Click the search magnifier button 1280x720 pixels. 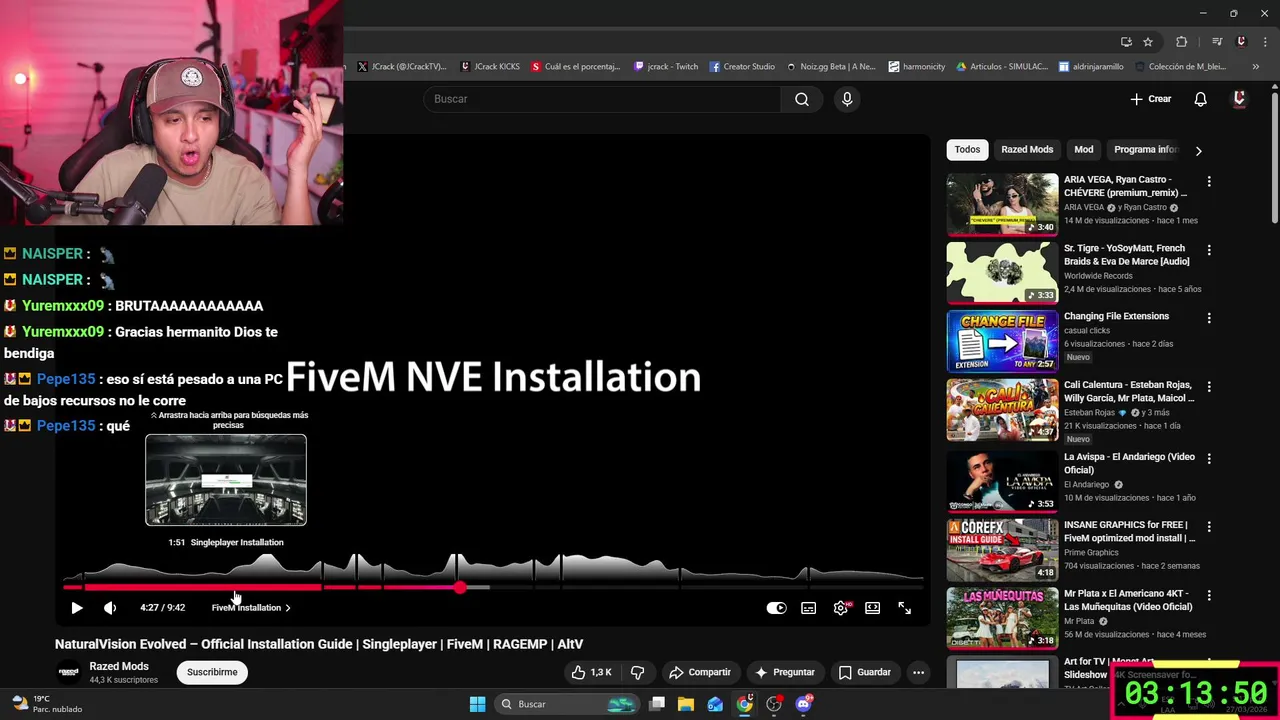tap(802, 99)
